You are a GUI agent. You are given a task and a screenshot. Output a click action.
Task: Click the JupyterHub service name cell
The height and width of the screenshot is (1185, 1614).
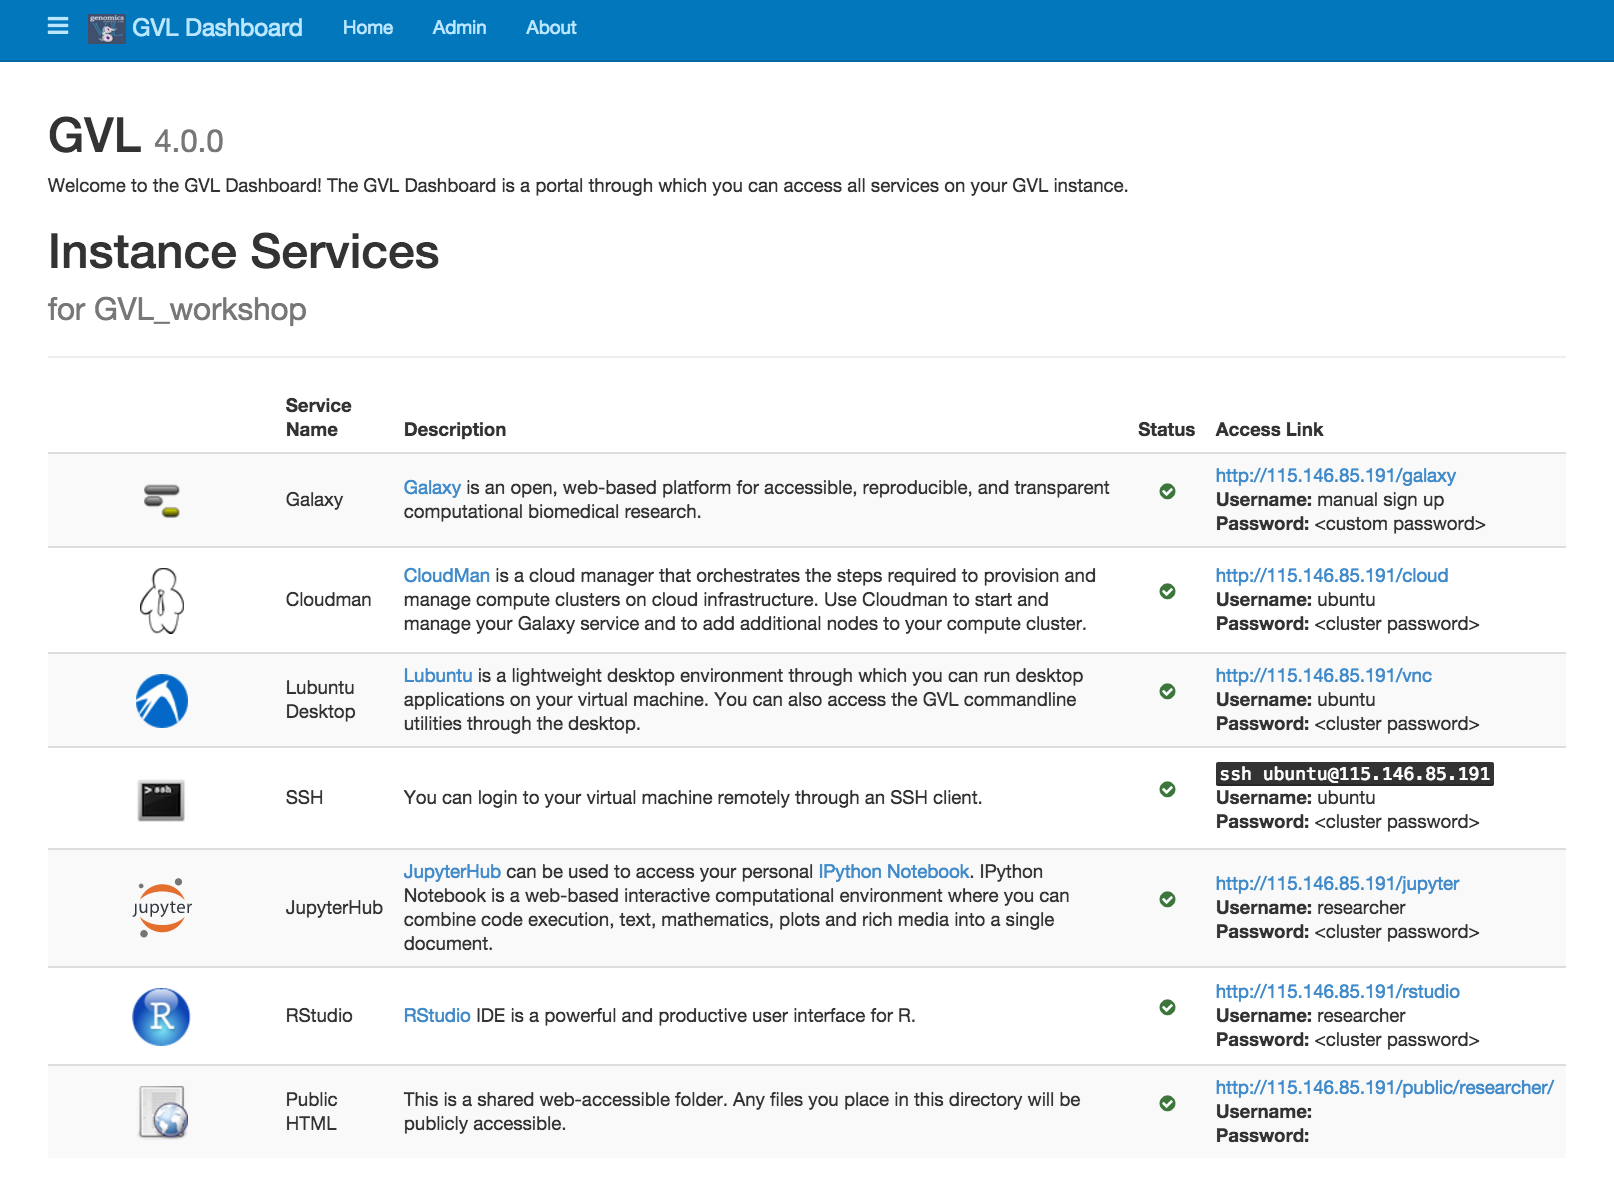[x=334, y=907]
